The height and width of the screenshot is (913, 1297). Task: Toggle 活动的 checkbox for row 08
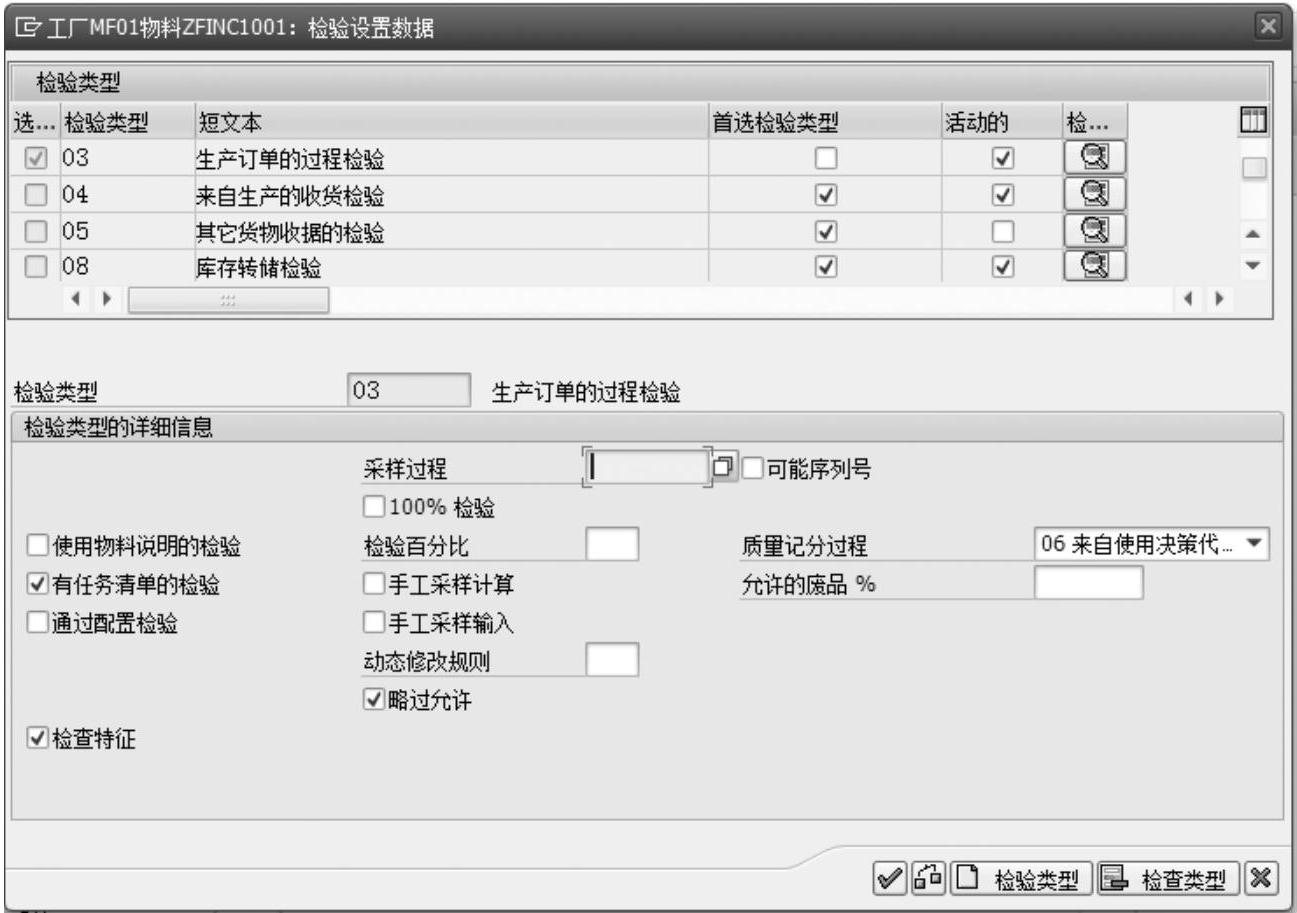[x=1001, y=266]
